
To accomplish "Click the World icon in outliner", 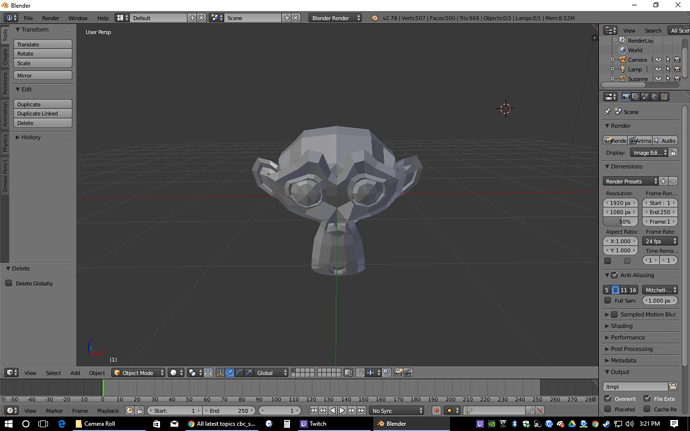I will (x=623, y=50).
